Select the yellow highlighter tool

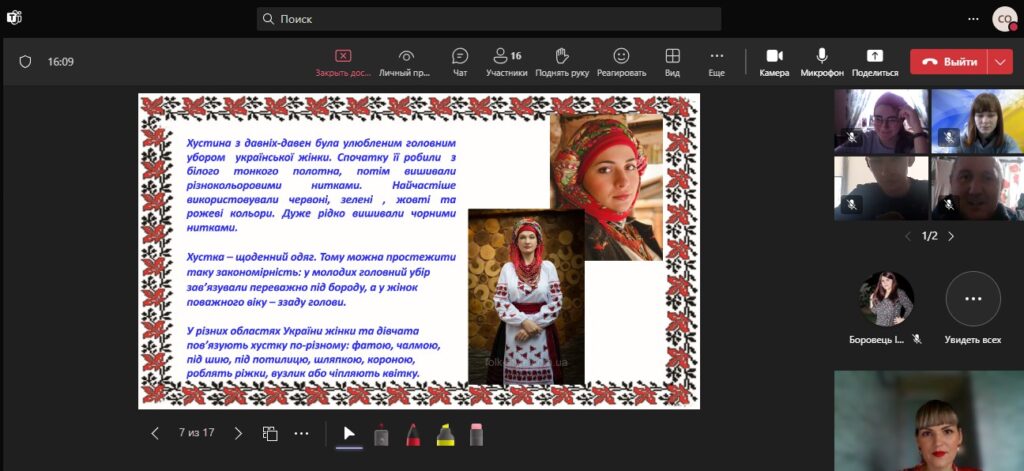pos(445,434)
